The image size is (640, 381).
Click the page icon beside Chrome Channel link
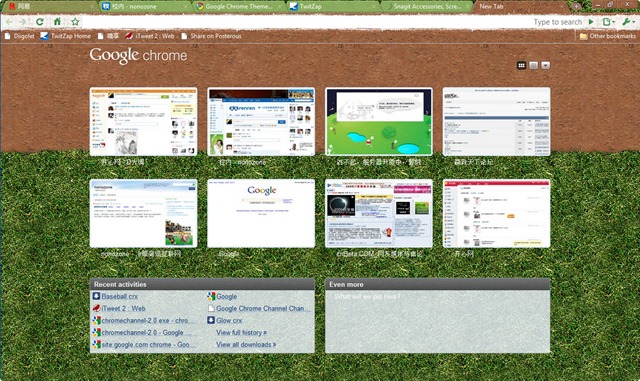coord(211,308)
